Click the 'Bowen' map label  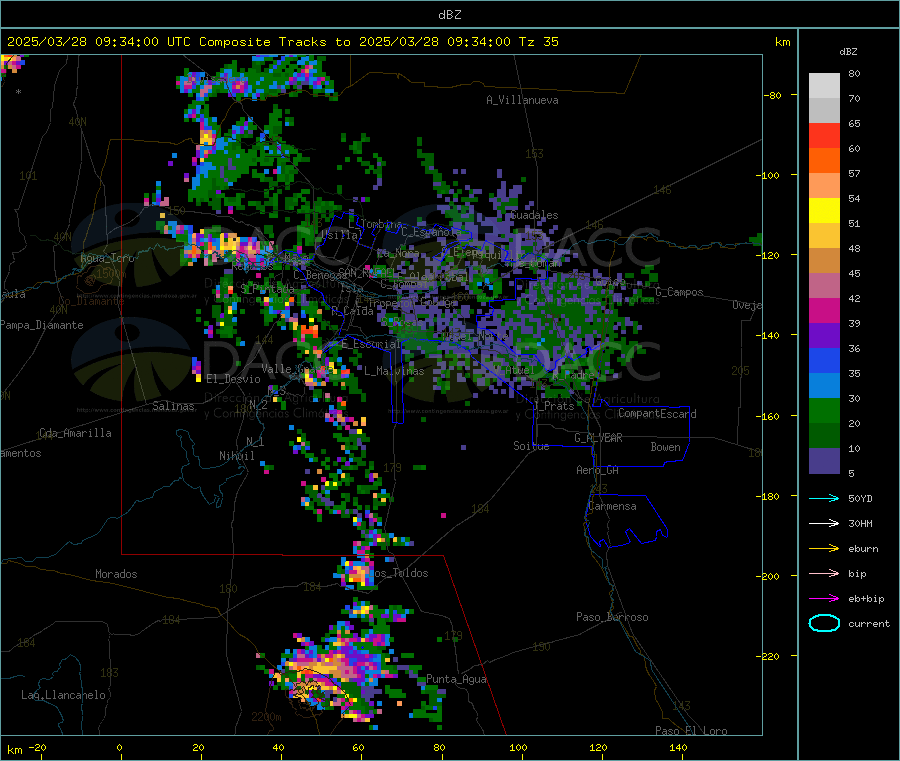point(665,447)
